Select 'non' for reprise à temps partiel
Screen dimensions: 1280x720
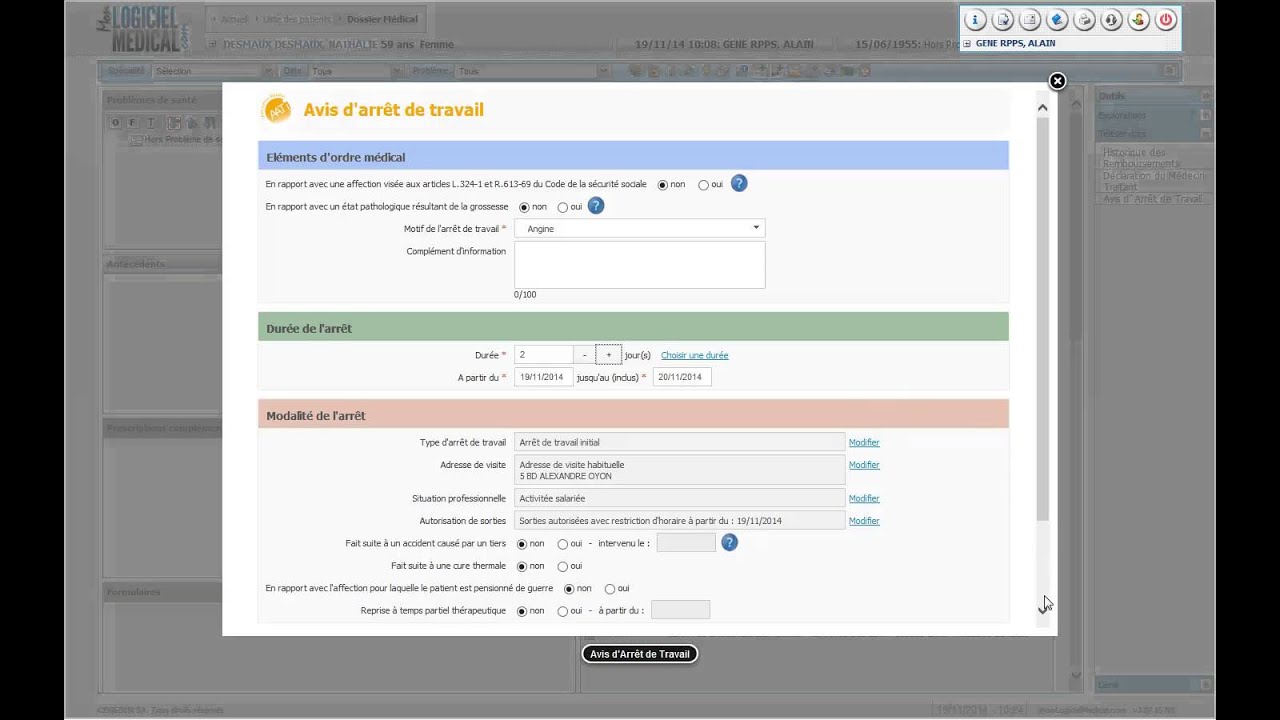[x=521, y=611]
